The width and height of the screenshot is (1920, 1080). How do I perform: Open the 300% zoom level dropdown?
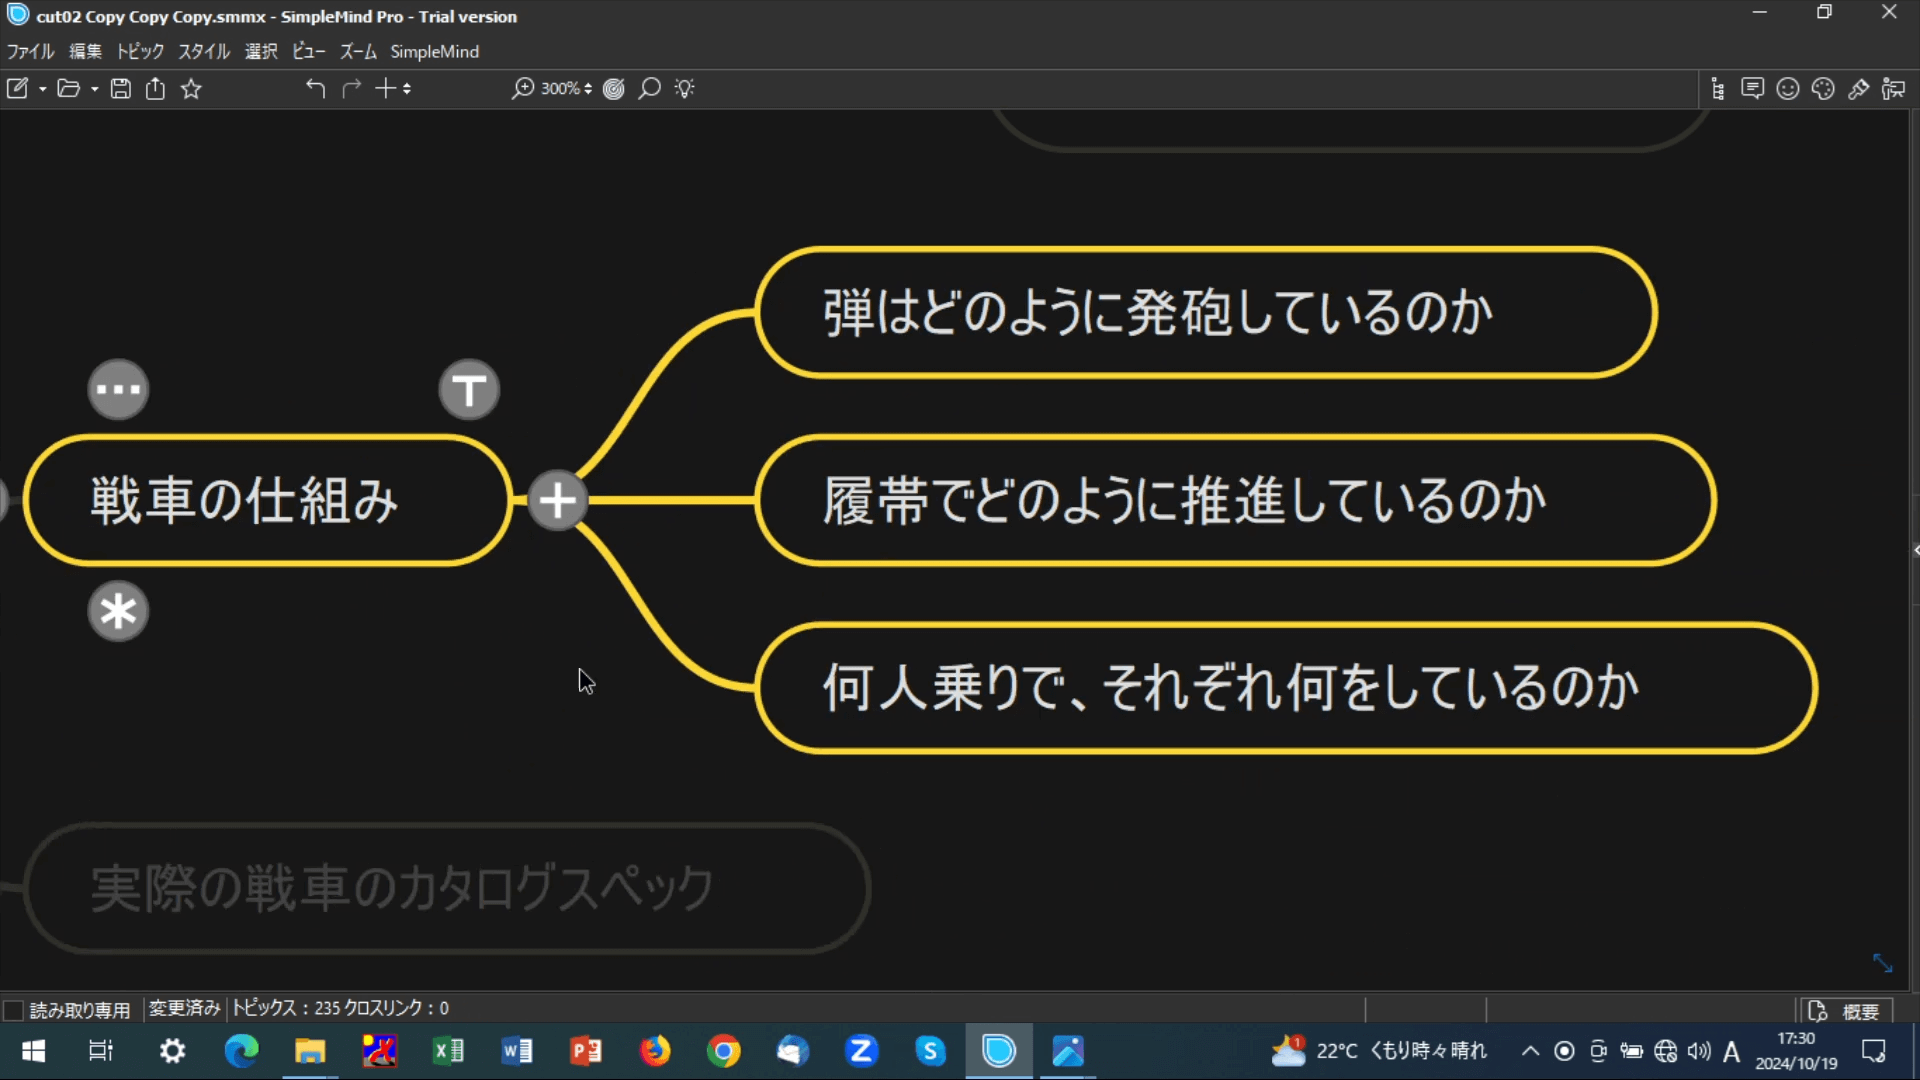(x=566, y=89)
